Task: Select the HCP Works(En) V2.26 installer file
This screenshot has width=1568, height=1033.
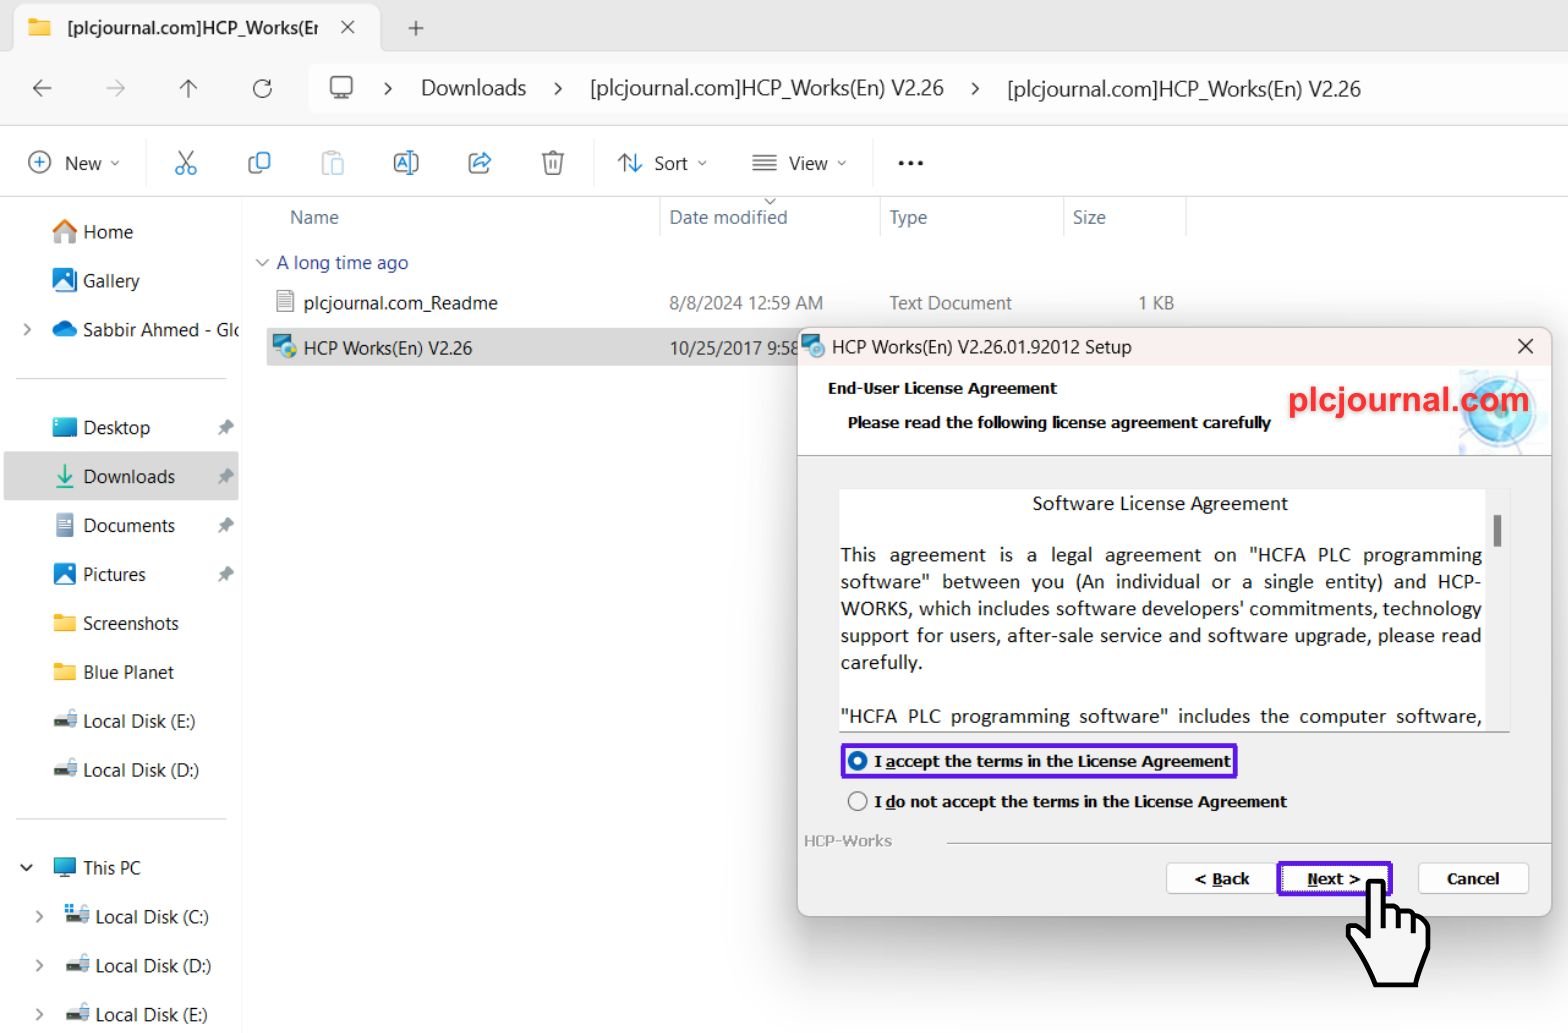Action: 388,348
